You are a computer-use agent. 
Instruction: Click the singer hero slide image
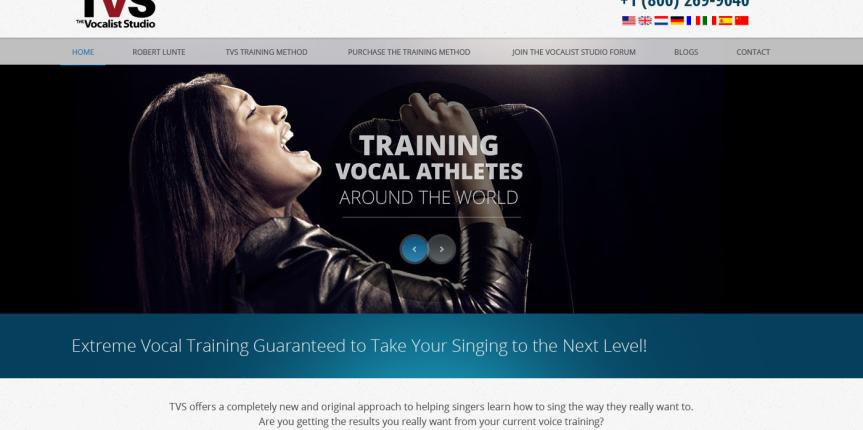tap(432, 189)
